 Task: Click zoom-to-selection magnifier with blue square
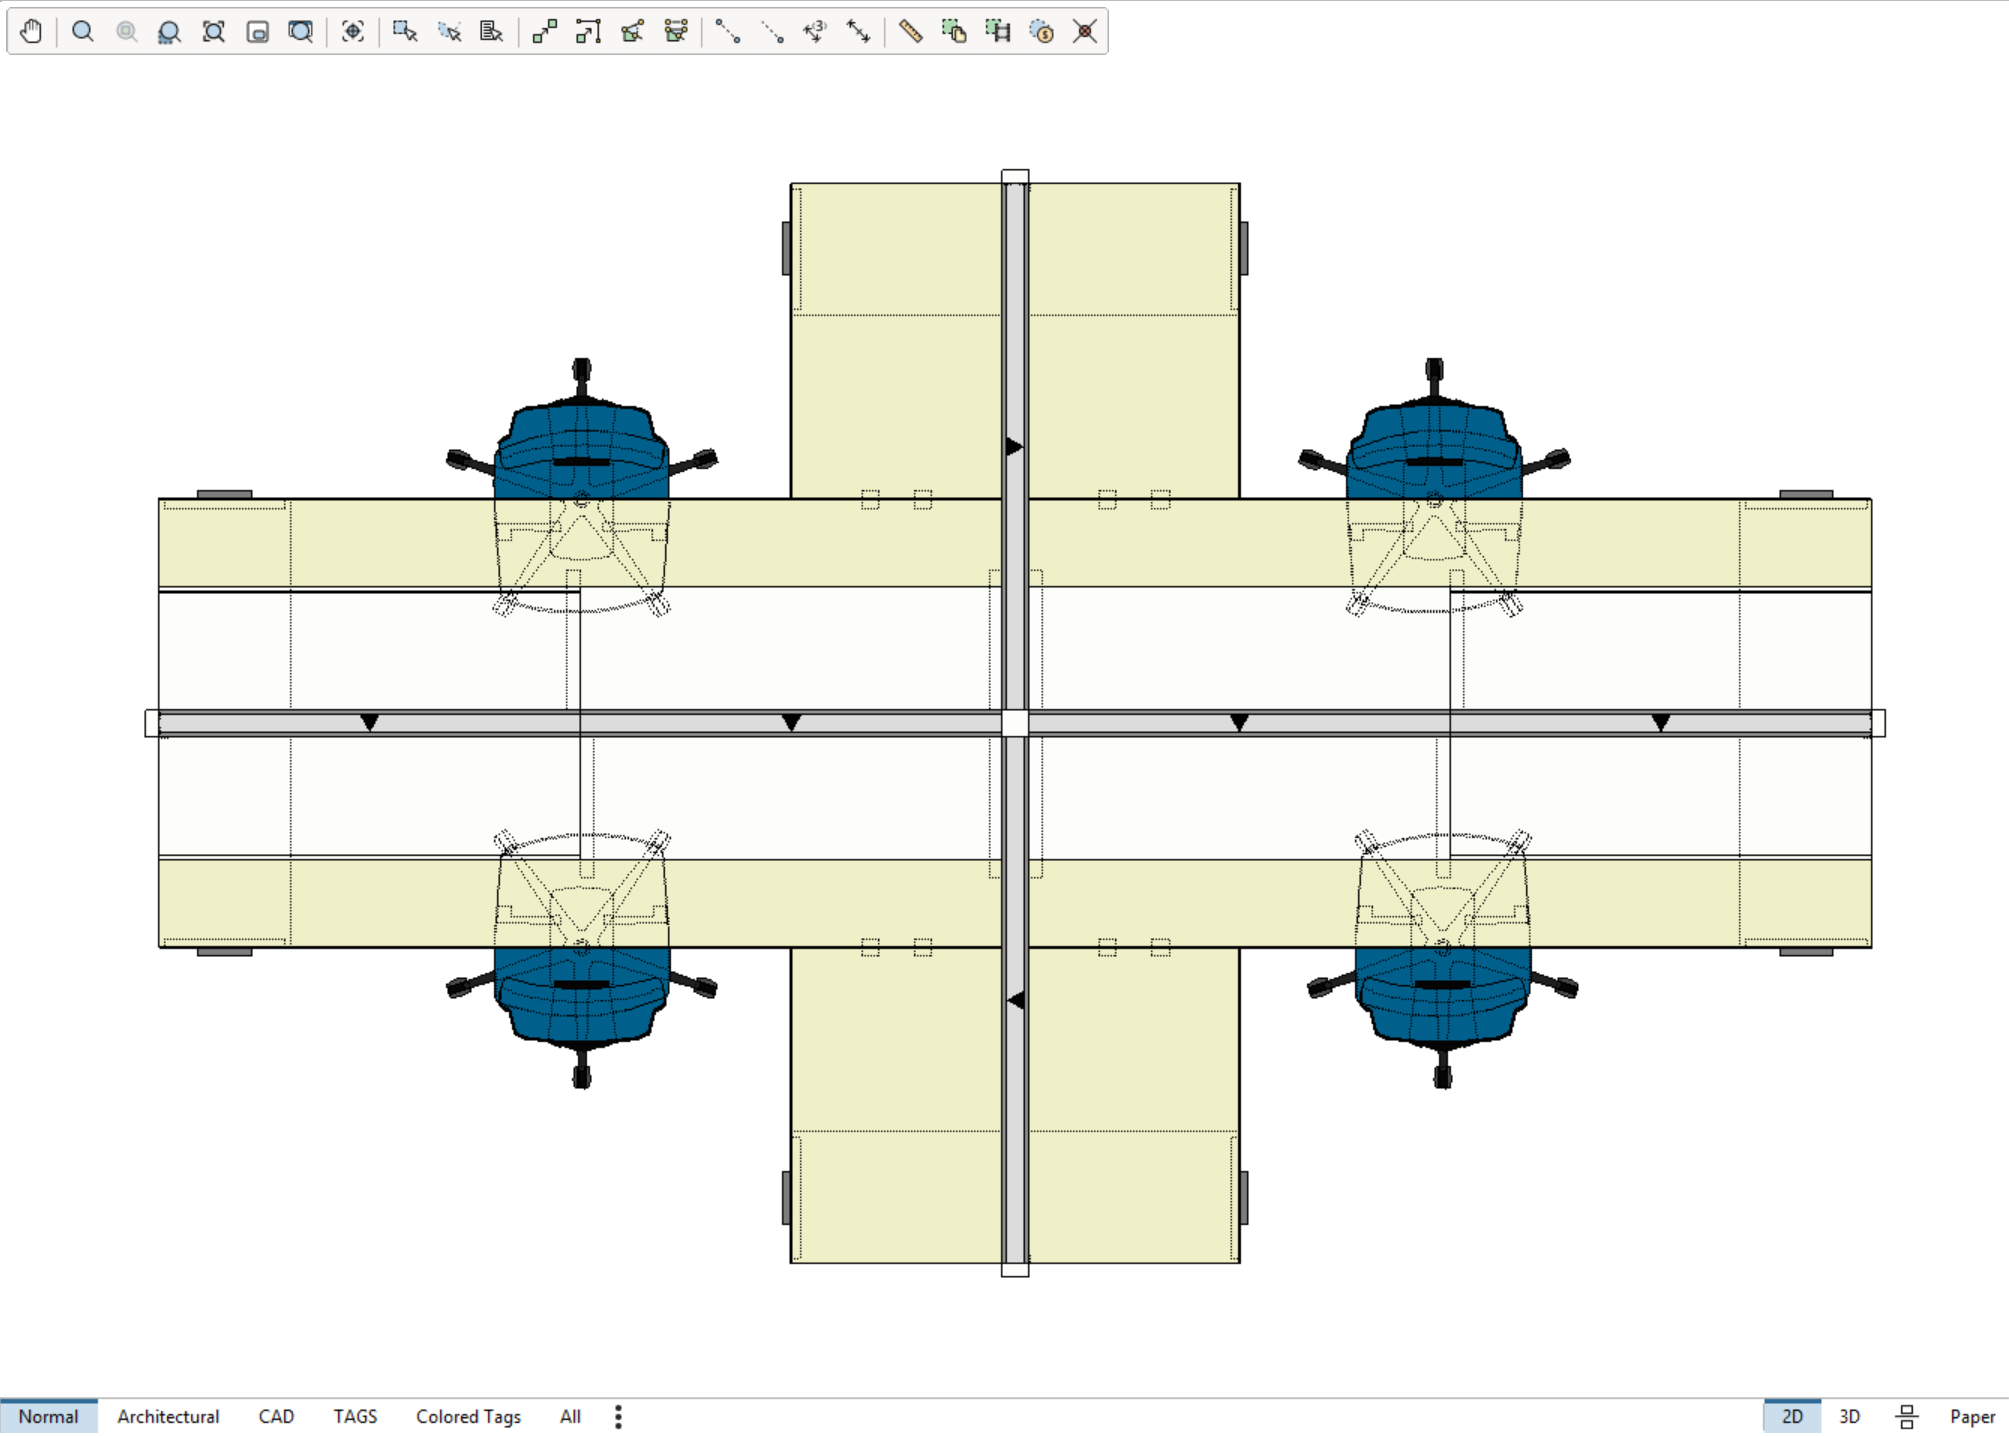pyautogui.click(x=169, y=32)
